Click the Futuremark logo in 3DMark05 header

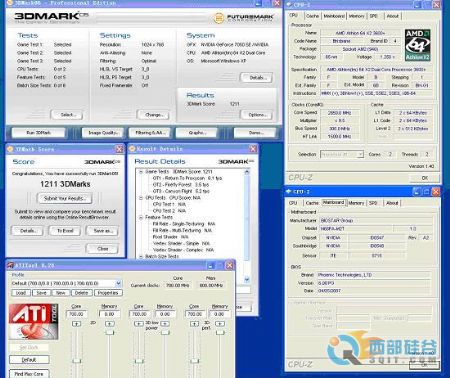tap(244, 18)
